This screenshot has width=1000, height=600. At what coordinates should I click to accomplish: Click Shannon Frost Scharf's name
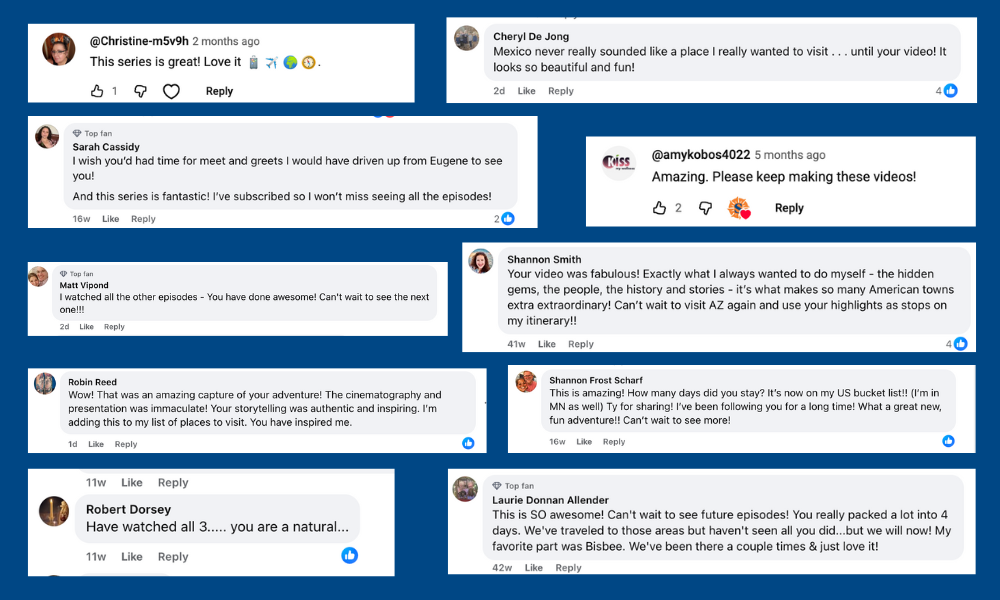(596, 380)
